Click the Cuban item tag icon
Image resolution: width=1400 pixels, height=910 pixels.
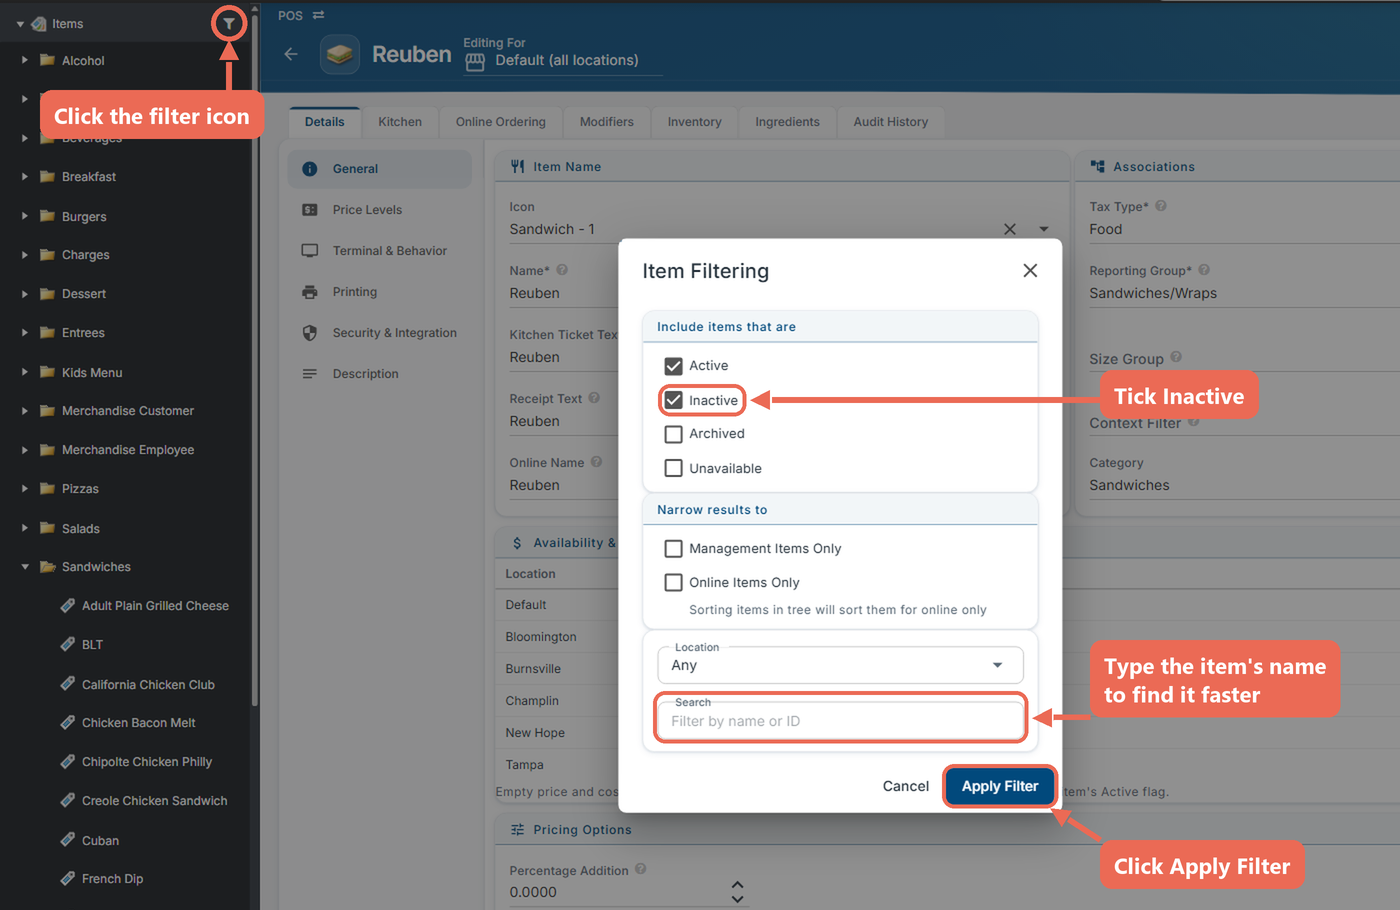click(x=68, y=840)
